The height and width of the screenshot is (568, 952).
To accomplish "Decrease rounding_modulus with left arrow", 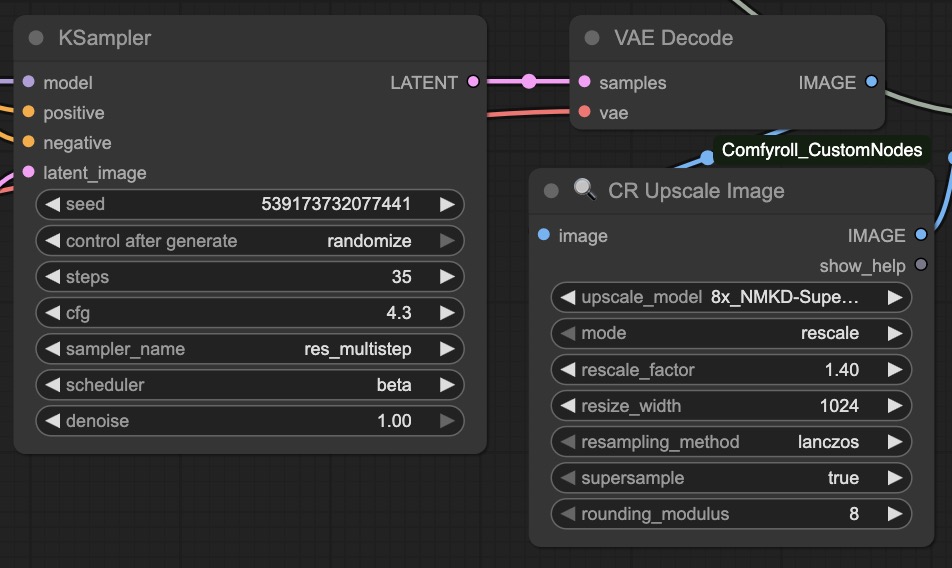I will (x=568, y=514).
